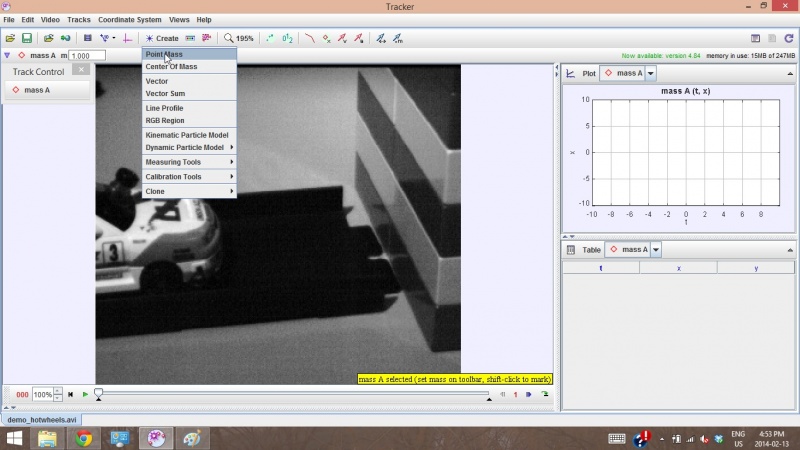Toggle the coordinate axes icon
The image size is (800, 450).
pos(128,38)
